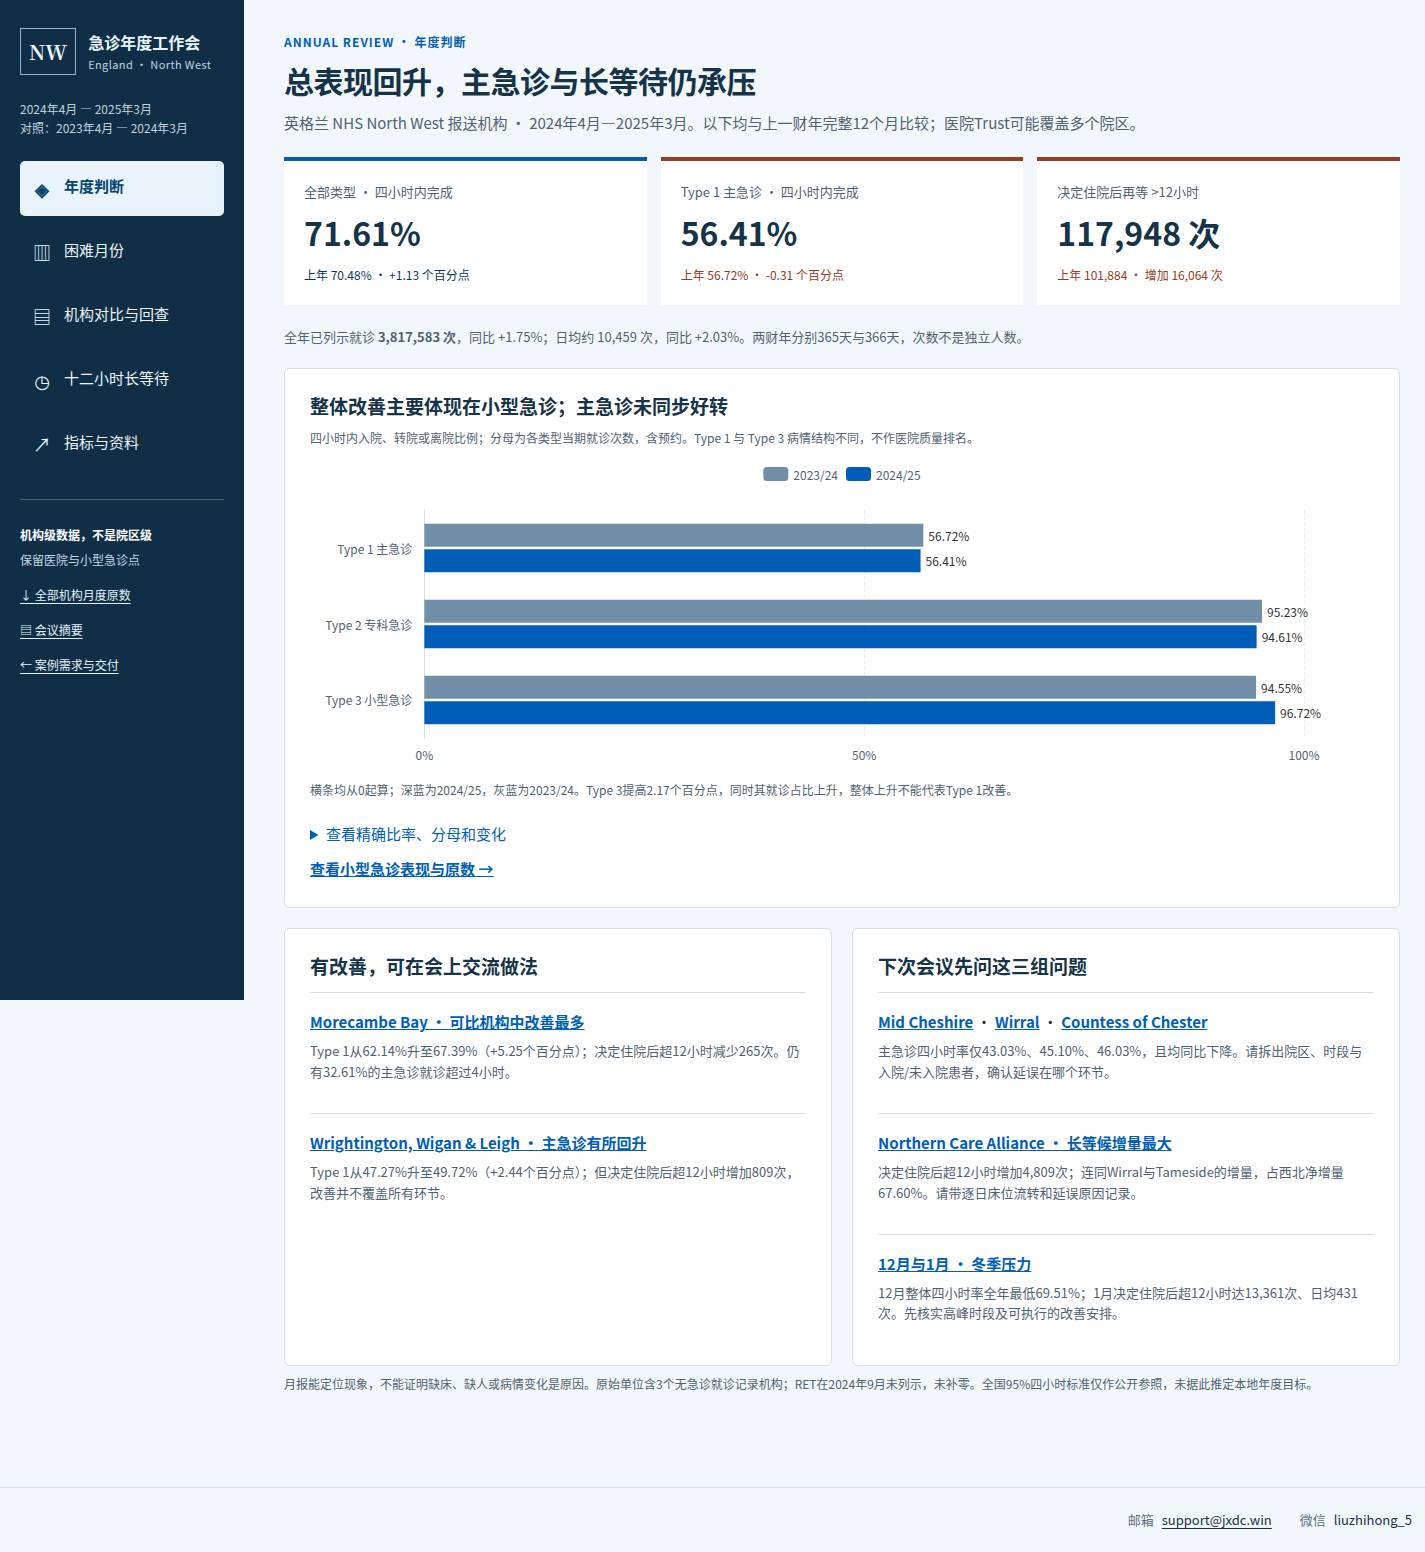This screenshot has height=1552, width=1425.
Task: Click the clock icon beside 十二小时长等待
Action: coord(42,382)
